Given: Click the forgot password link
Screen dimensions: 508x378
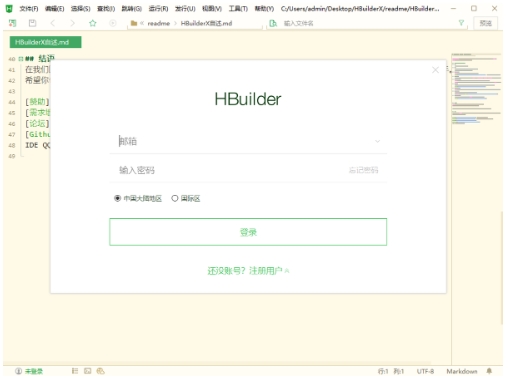Looking at the screenshot, I should (363, 170).
